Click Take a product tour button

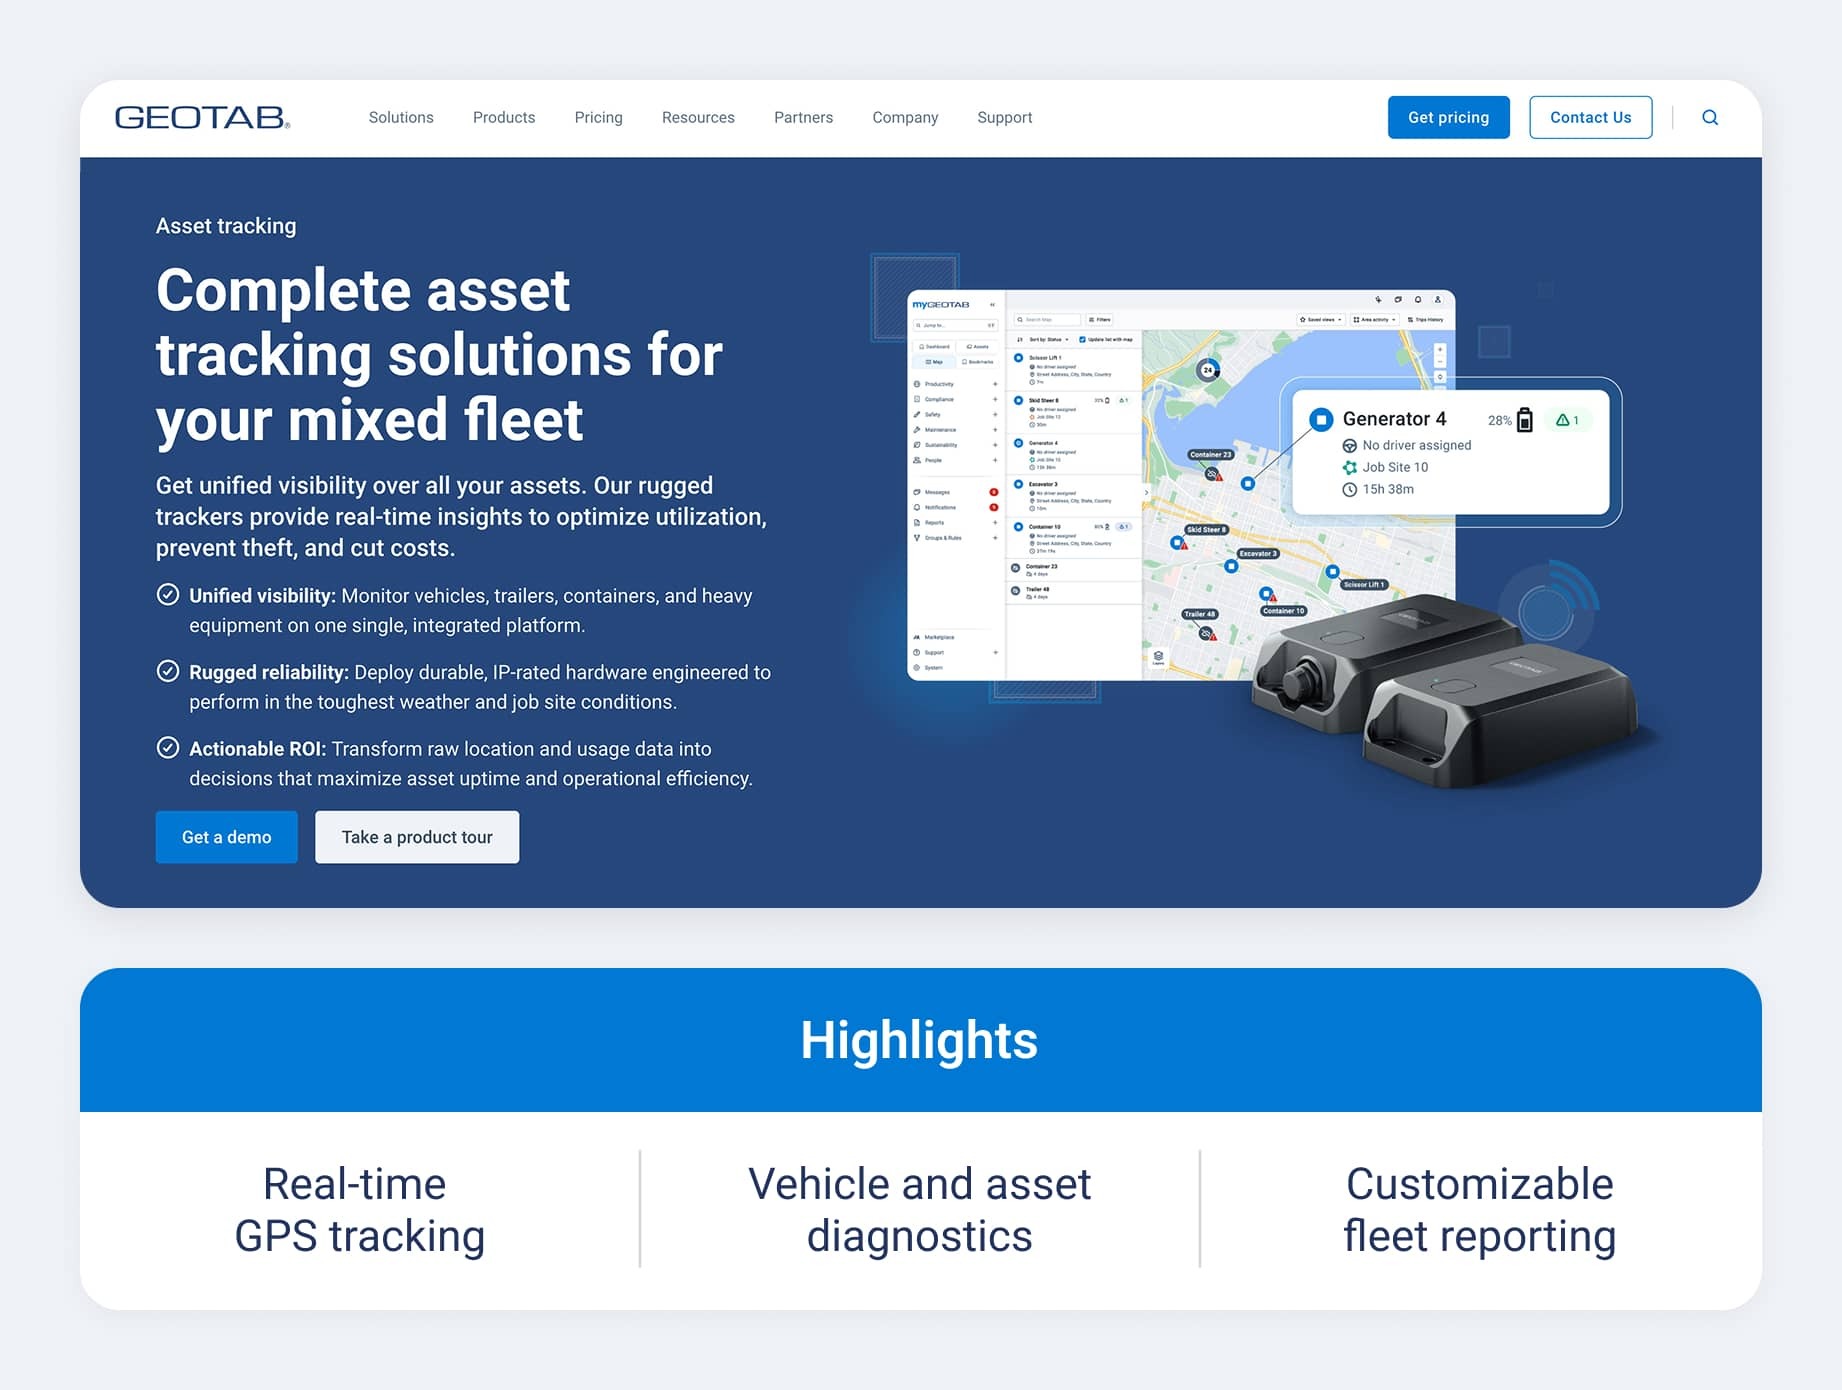(417, 837)
